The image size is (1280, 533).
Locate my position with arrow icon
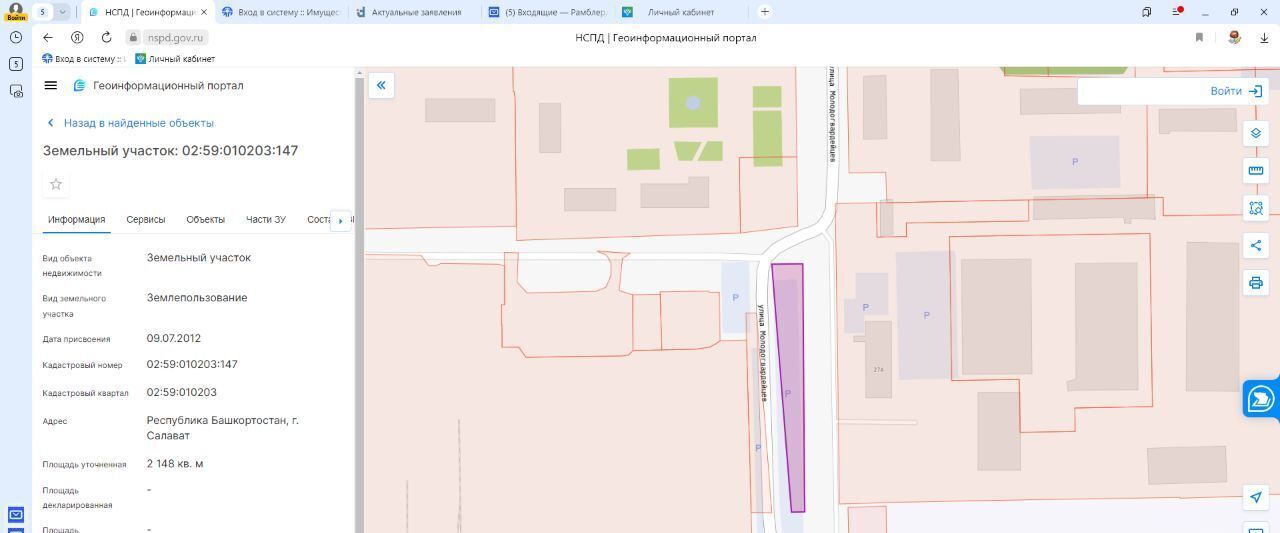(x=1256, y=497)
